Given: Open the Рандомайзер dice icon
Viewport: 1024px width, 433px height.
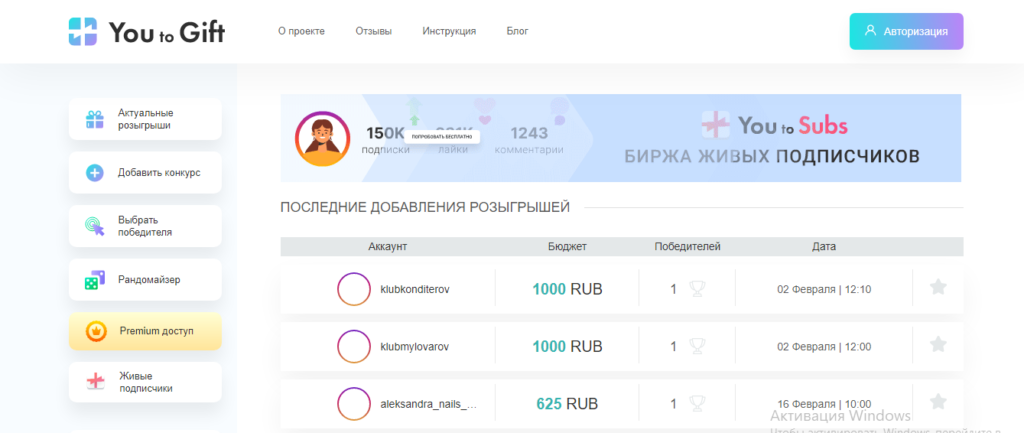Looking at the screenshot, I should [95, 280].
